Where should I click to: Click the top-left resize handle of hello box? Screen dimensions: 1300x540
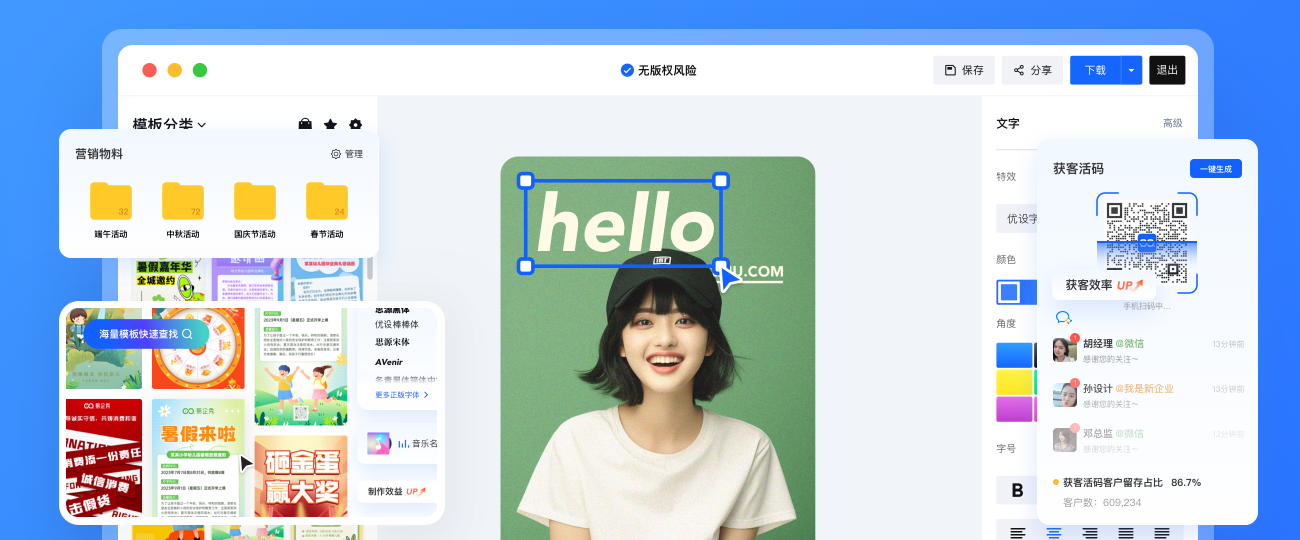pos(526,181)
